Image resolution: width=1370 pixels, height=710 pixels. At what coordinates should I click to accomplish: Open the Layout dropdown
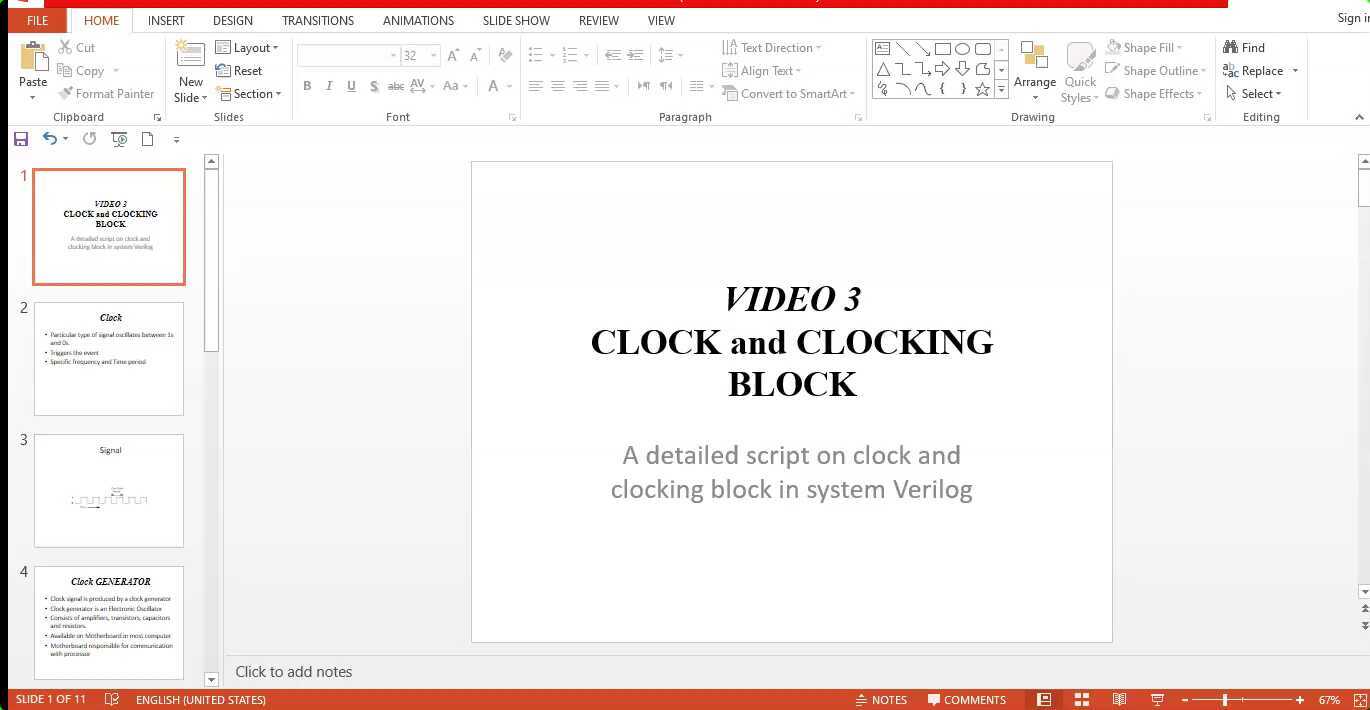[248, 47]
